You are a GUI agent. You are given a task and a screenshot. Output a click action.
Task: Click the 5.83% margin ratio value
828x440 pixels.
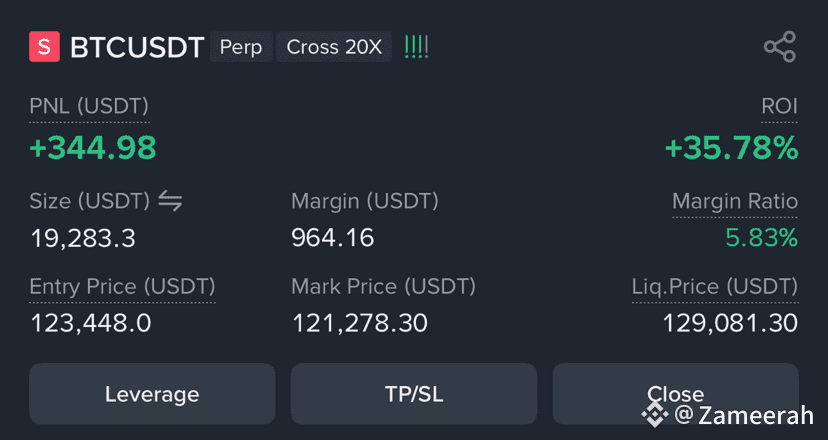(x=761, y=238)
